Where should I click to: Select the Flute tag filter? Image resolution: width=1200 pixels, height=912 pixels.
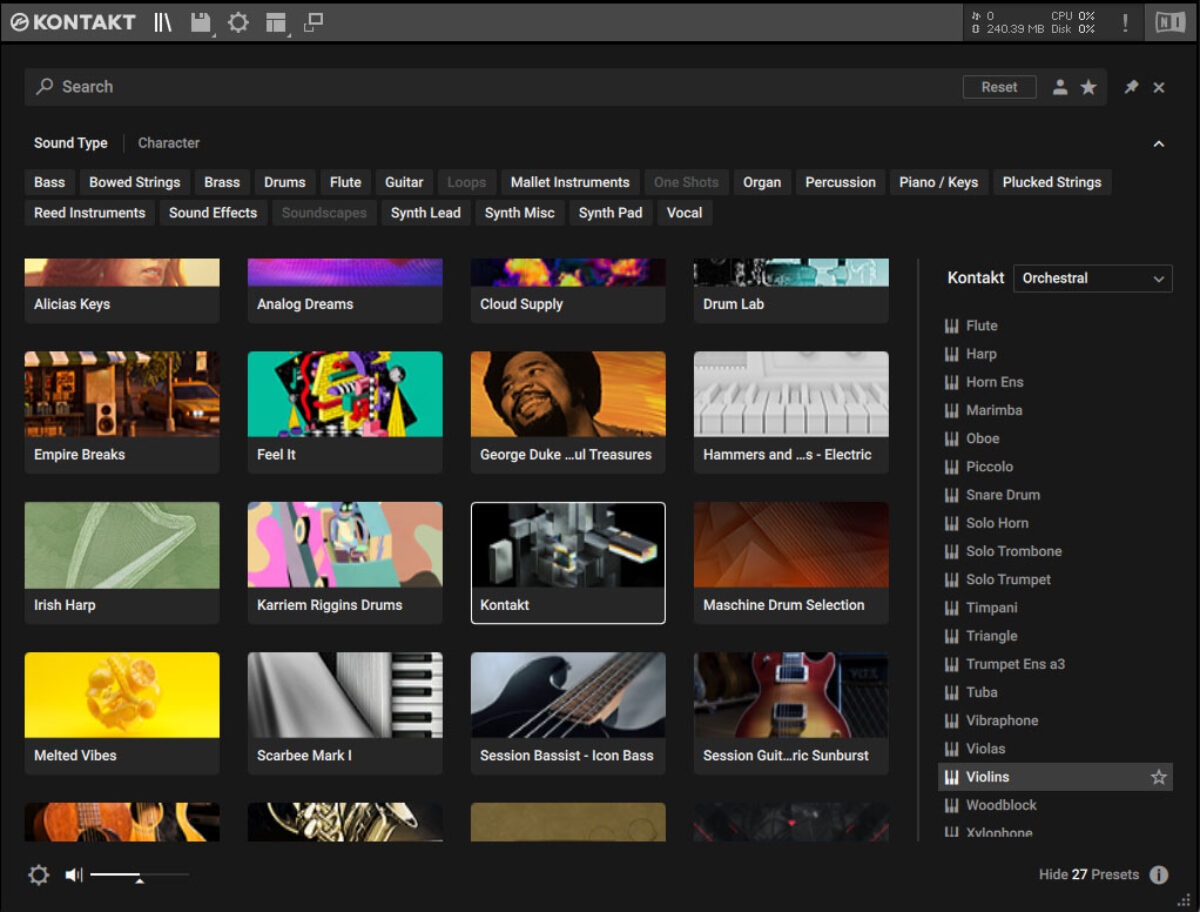click(346, 182)
